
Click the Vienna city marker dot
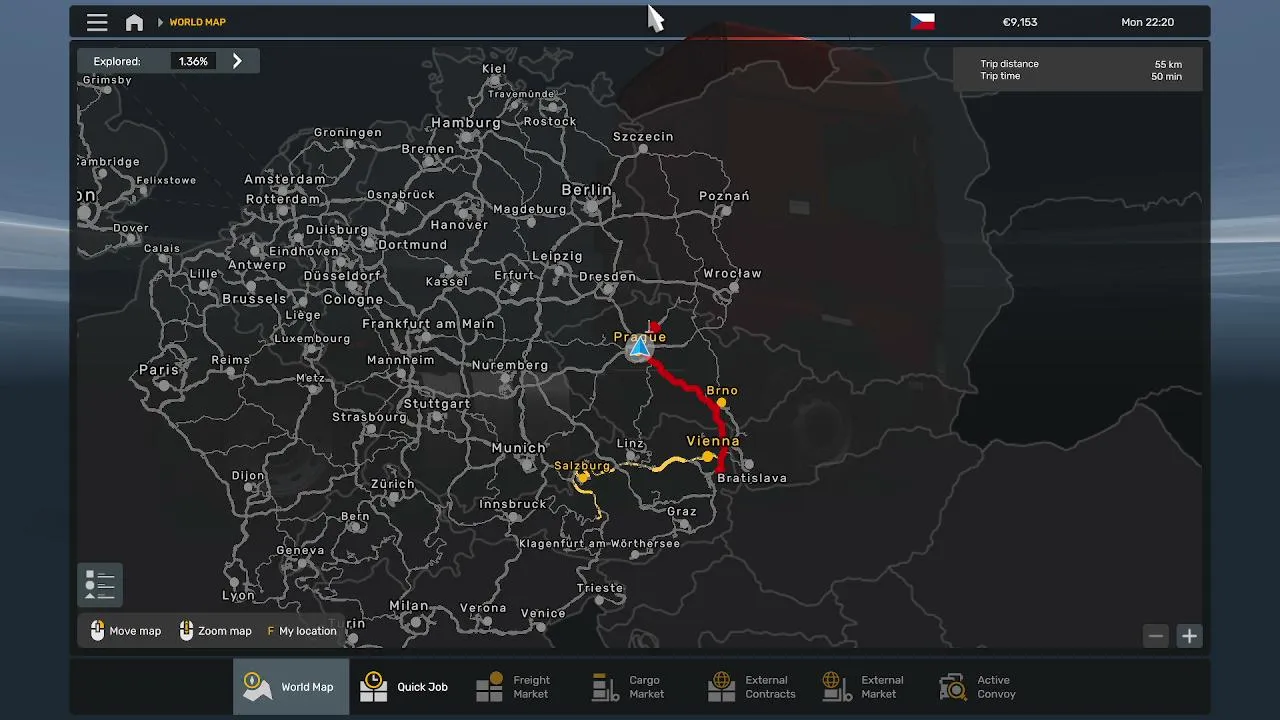(708, 457)
